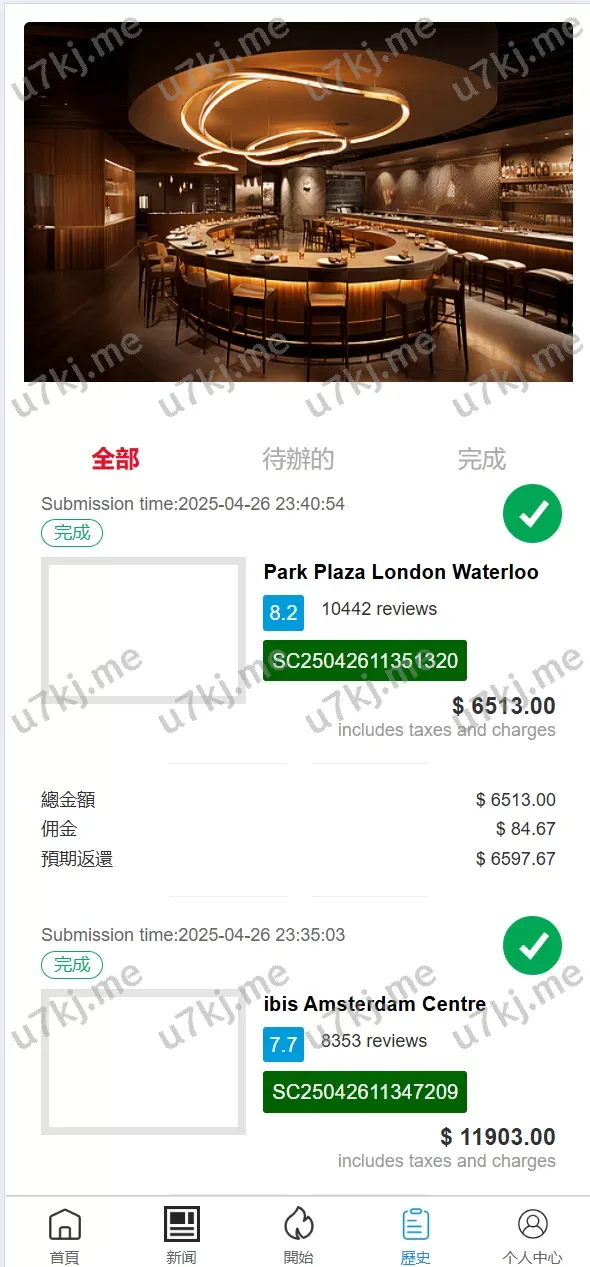Click the 8.2 rating badge
Image resolution: width=590 pixels, height=1267 pixels.
coord(283,612)
